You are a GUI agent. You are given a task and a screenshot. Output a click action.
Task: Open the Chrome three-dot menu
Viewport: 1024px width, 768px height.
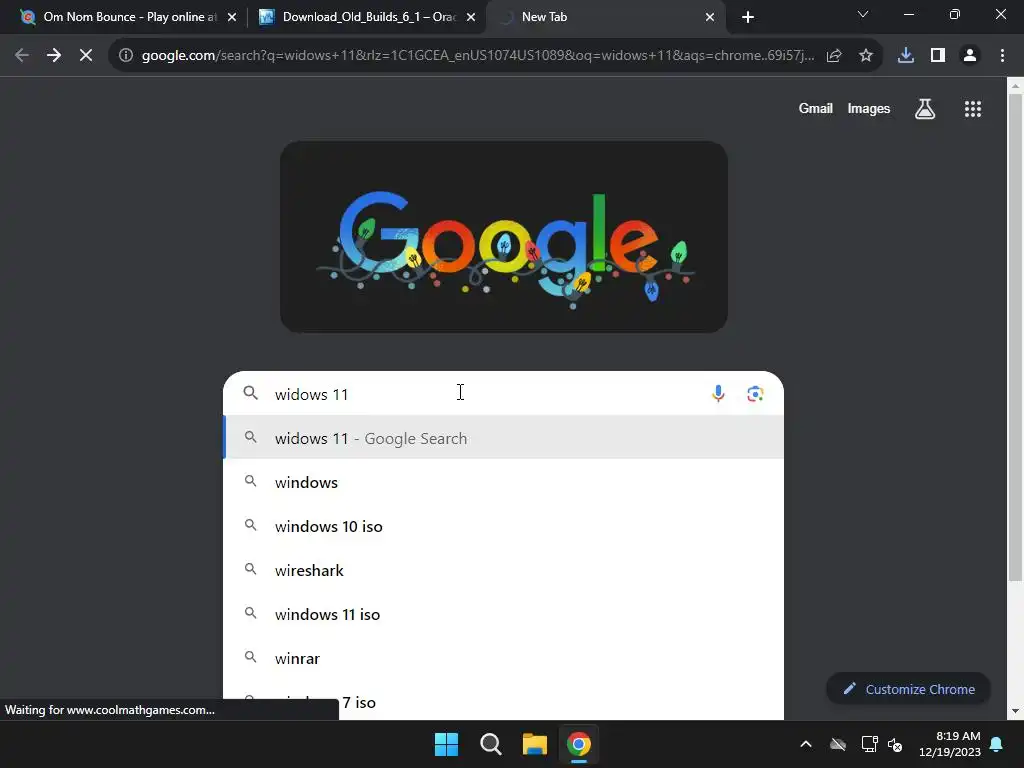tap(1002, 56)
